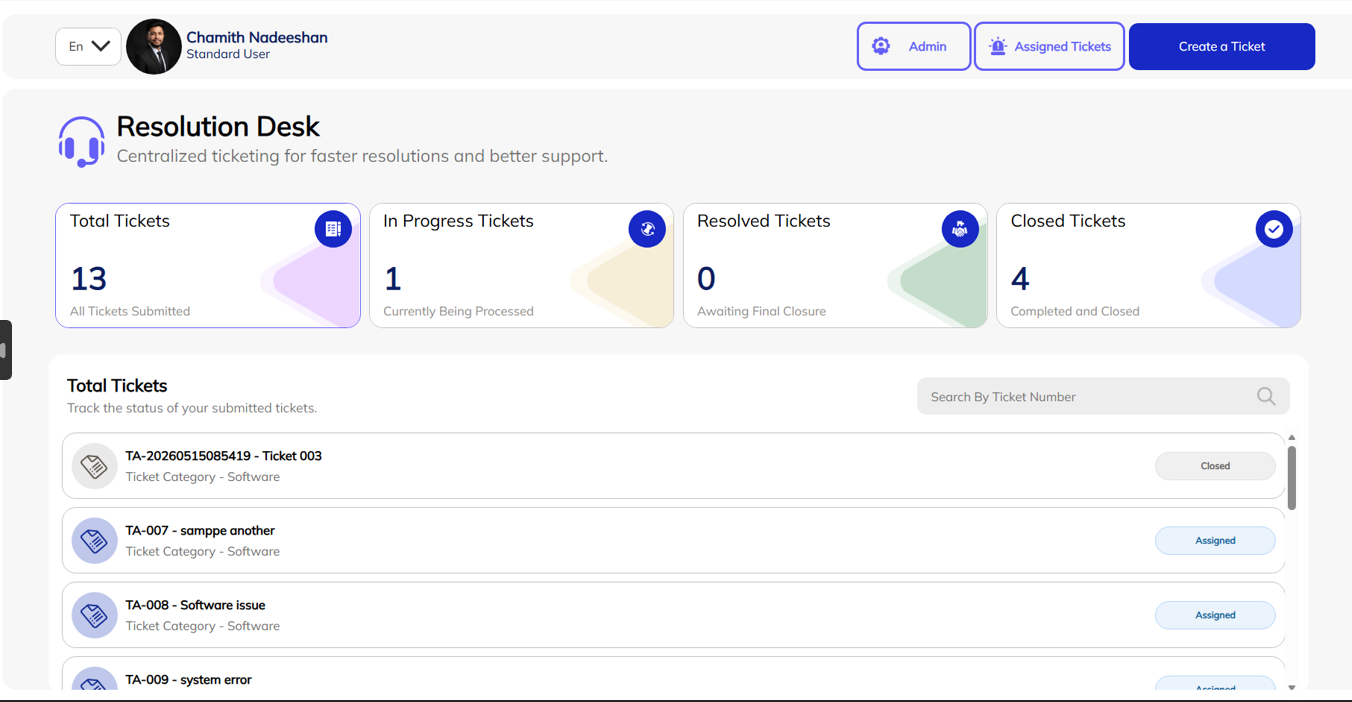Click the Standard User role label
This screenshot has width=1352, height=702.
(x=228, y=54)
